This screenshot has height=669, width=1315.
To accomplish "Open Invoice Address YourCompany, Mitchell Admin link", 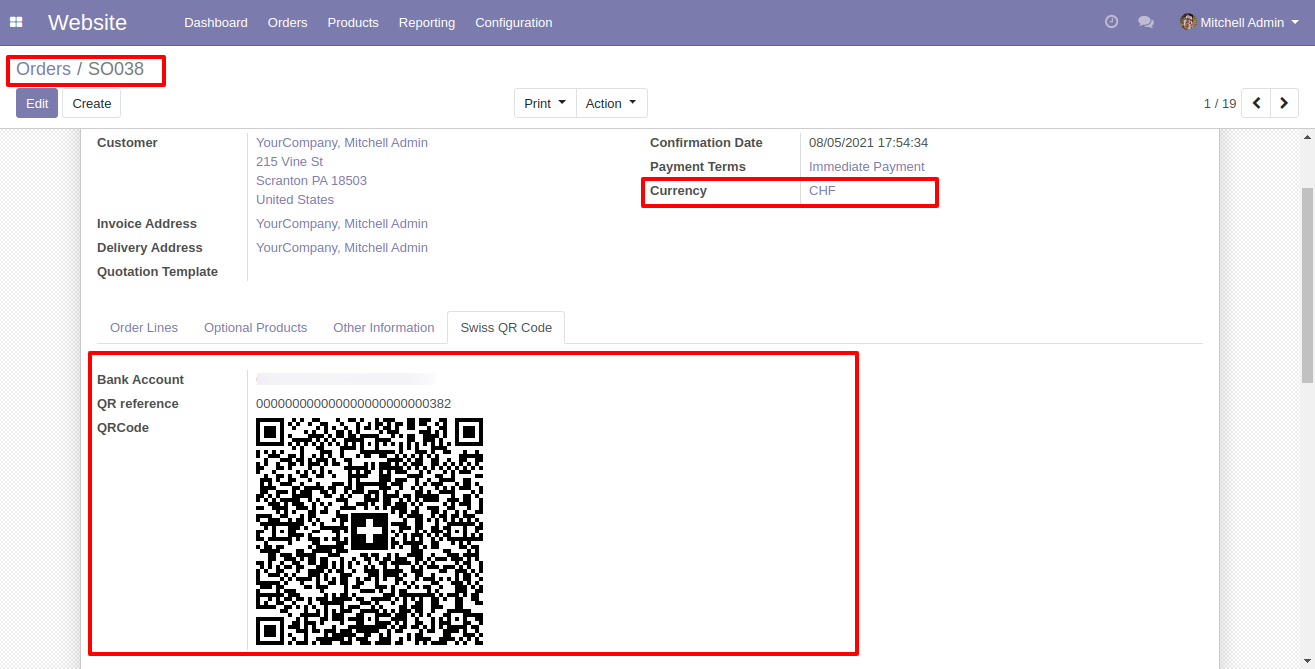I will [342, 224].
